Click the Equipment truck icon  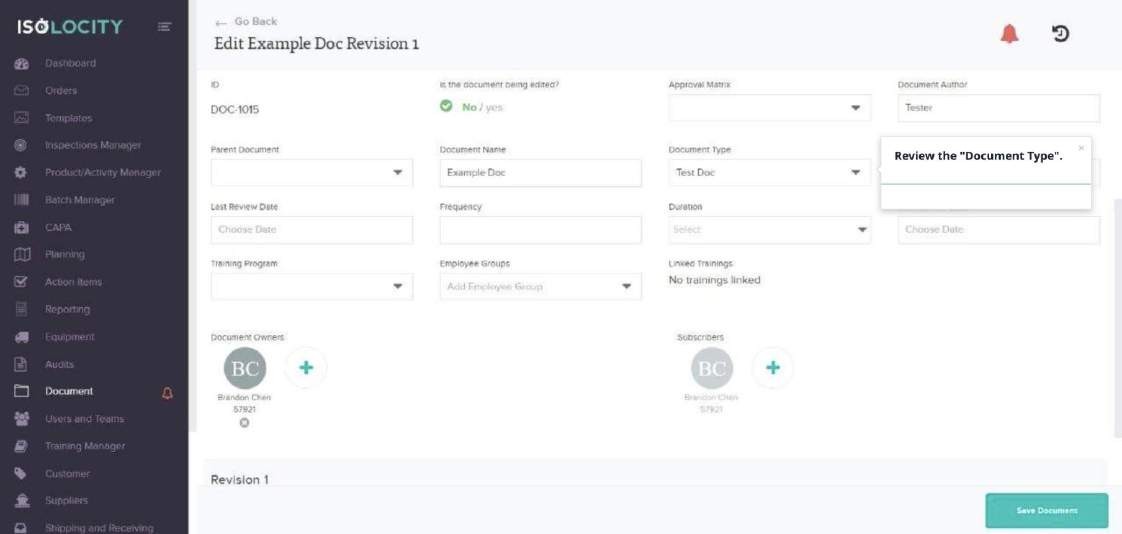pos(21,337)
